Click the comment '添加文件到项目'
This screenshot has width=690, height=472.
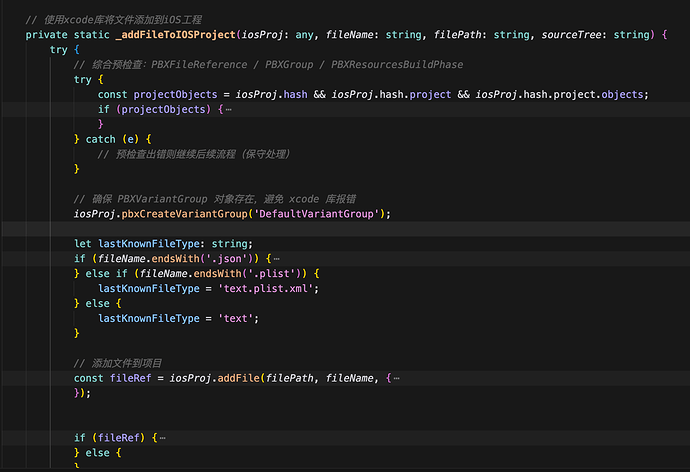pos(118,364)
